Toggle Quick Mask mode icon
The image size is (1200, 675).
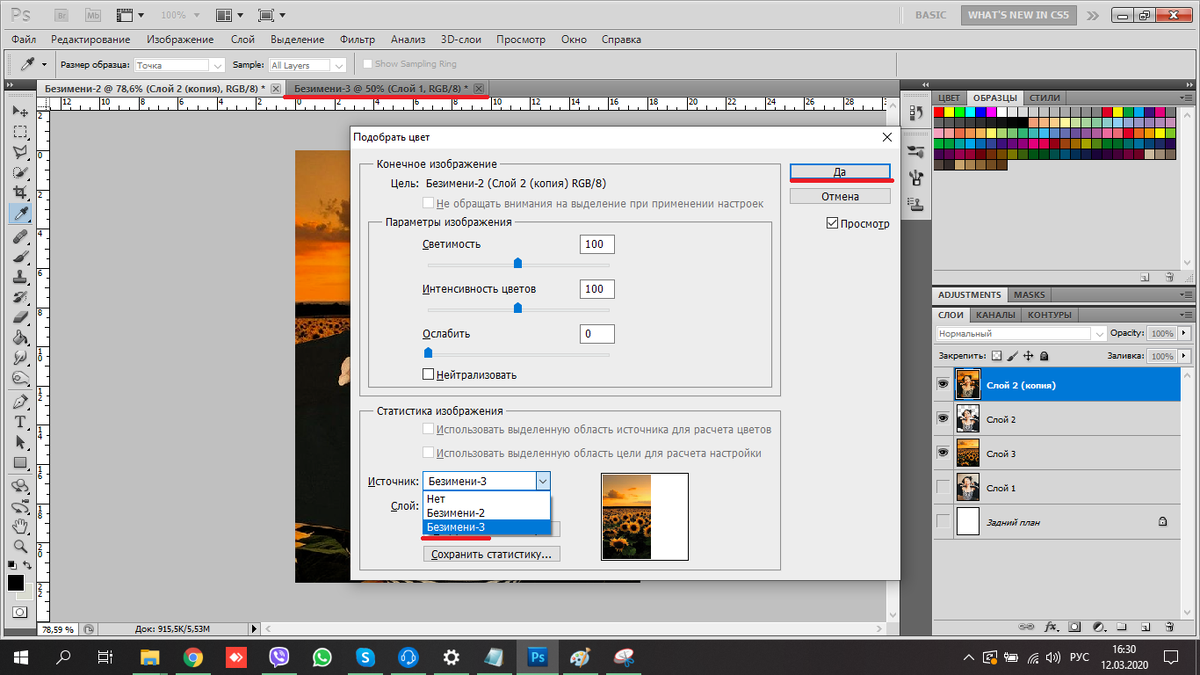coord(19,611)
